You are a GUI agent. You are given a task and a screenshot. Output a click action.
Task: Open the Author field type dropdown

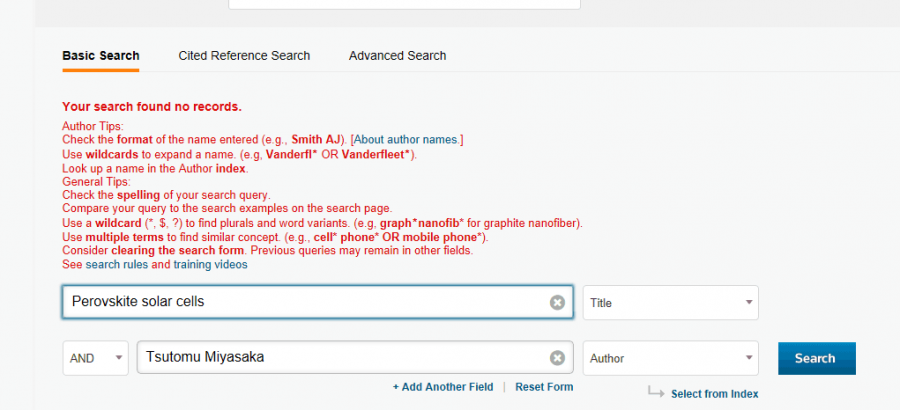tap(670, 358)
